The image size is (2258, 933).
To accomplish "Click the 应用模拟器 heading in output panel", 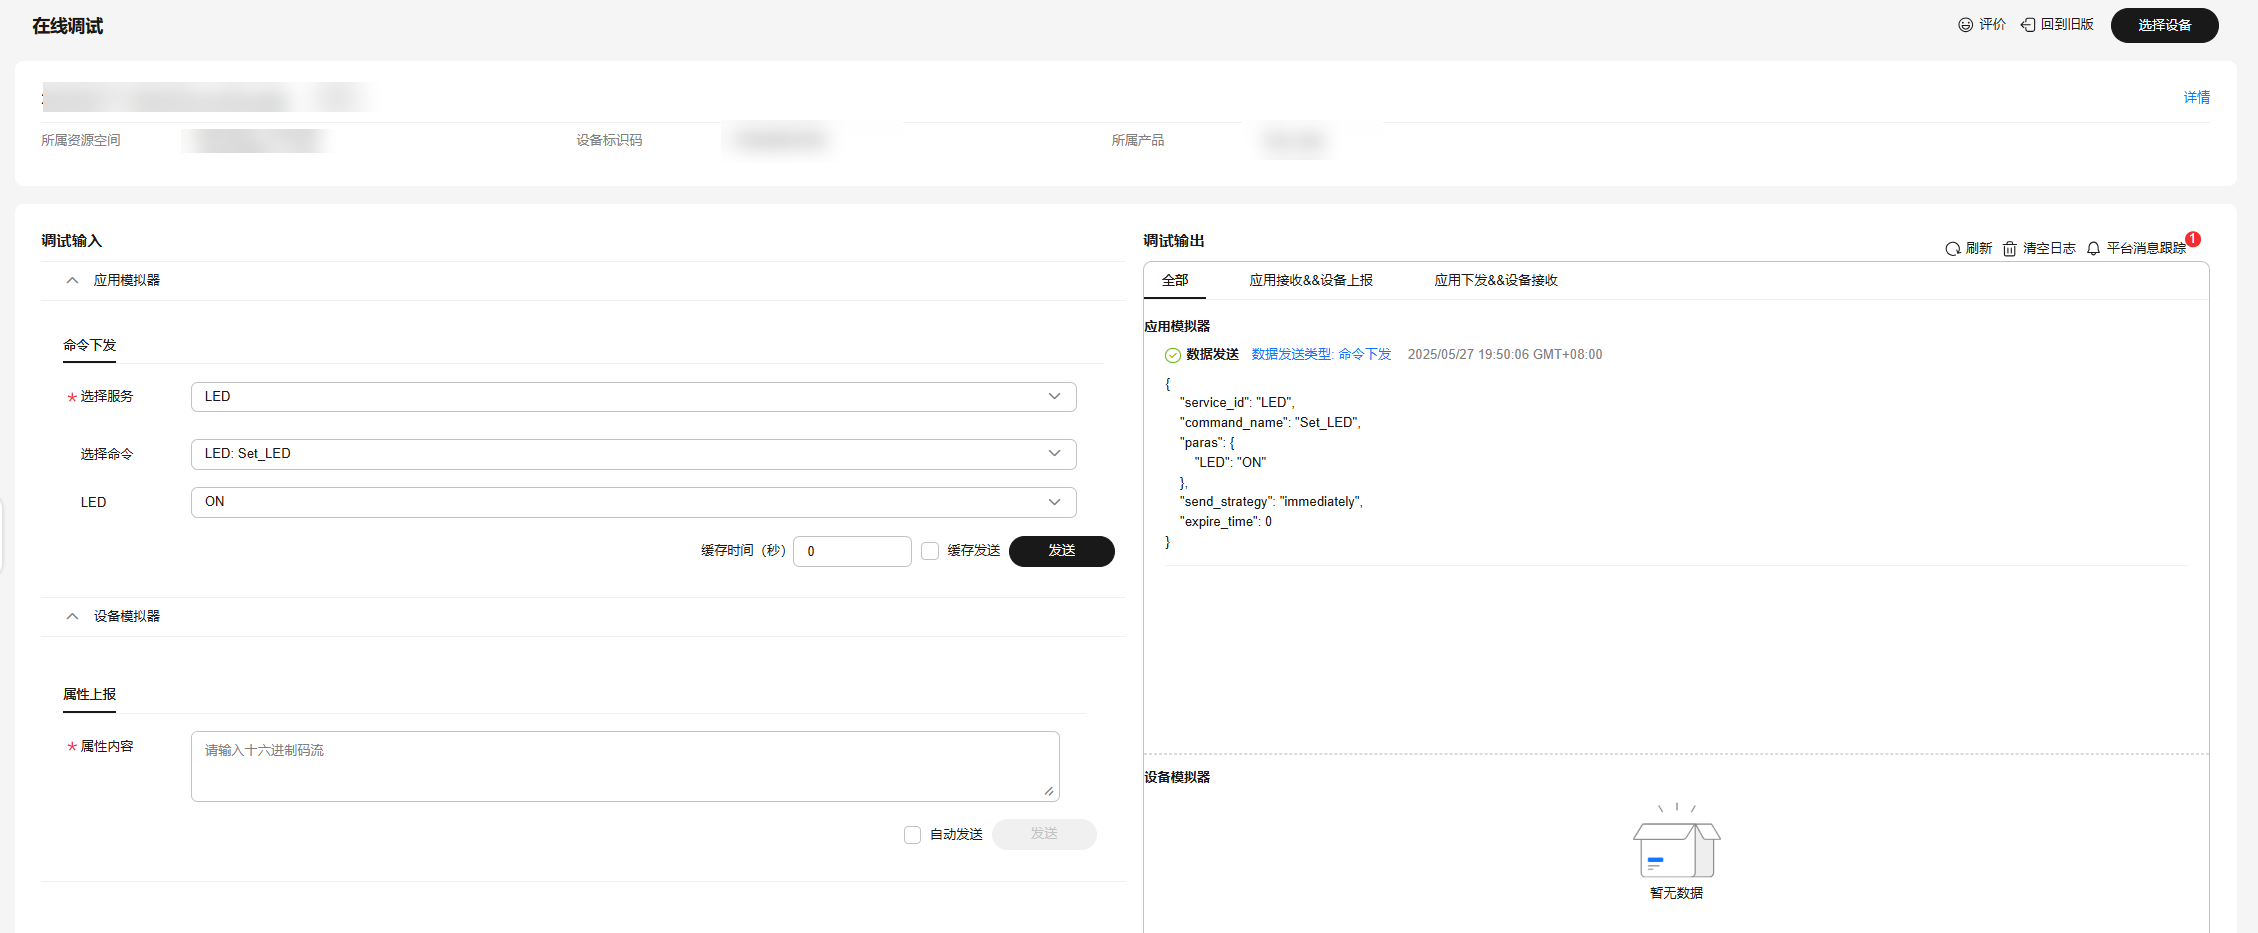I will pyautogui.click(x=1177, y=327).
